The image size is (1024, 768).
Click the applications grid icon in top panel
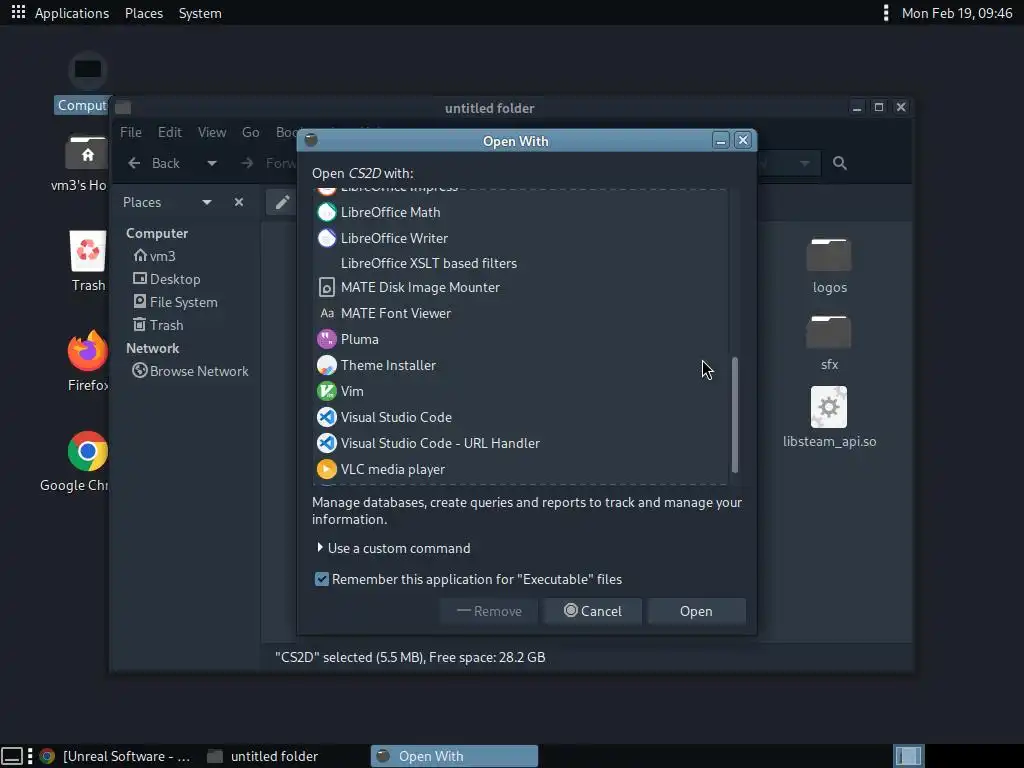click(18, 12)
